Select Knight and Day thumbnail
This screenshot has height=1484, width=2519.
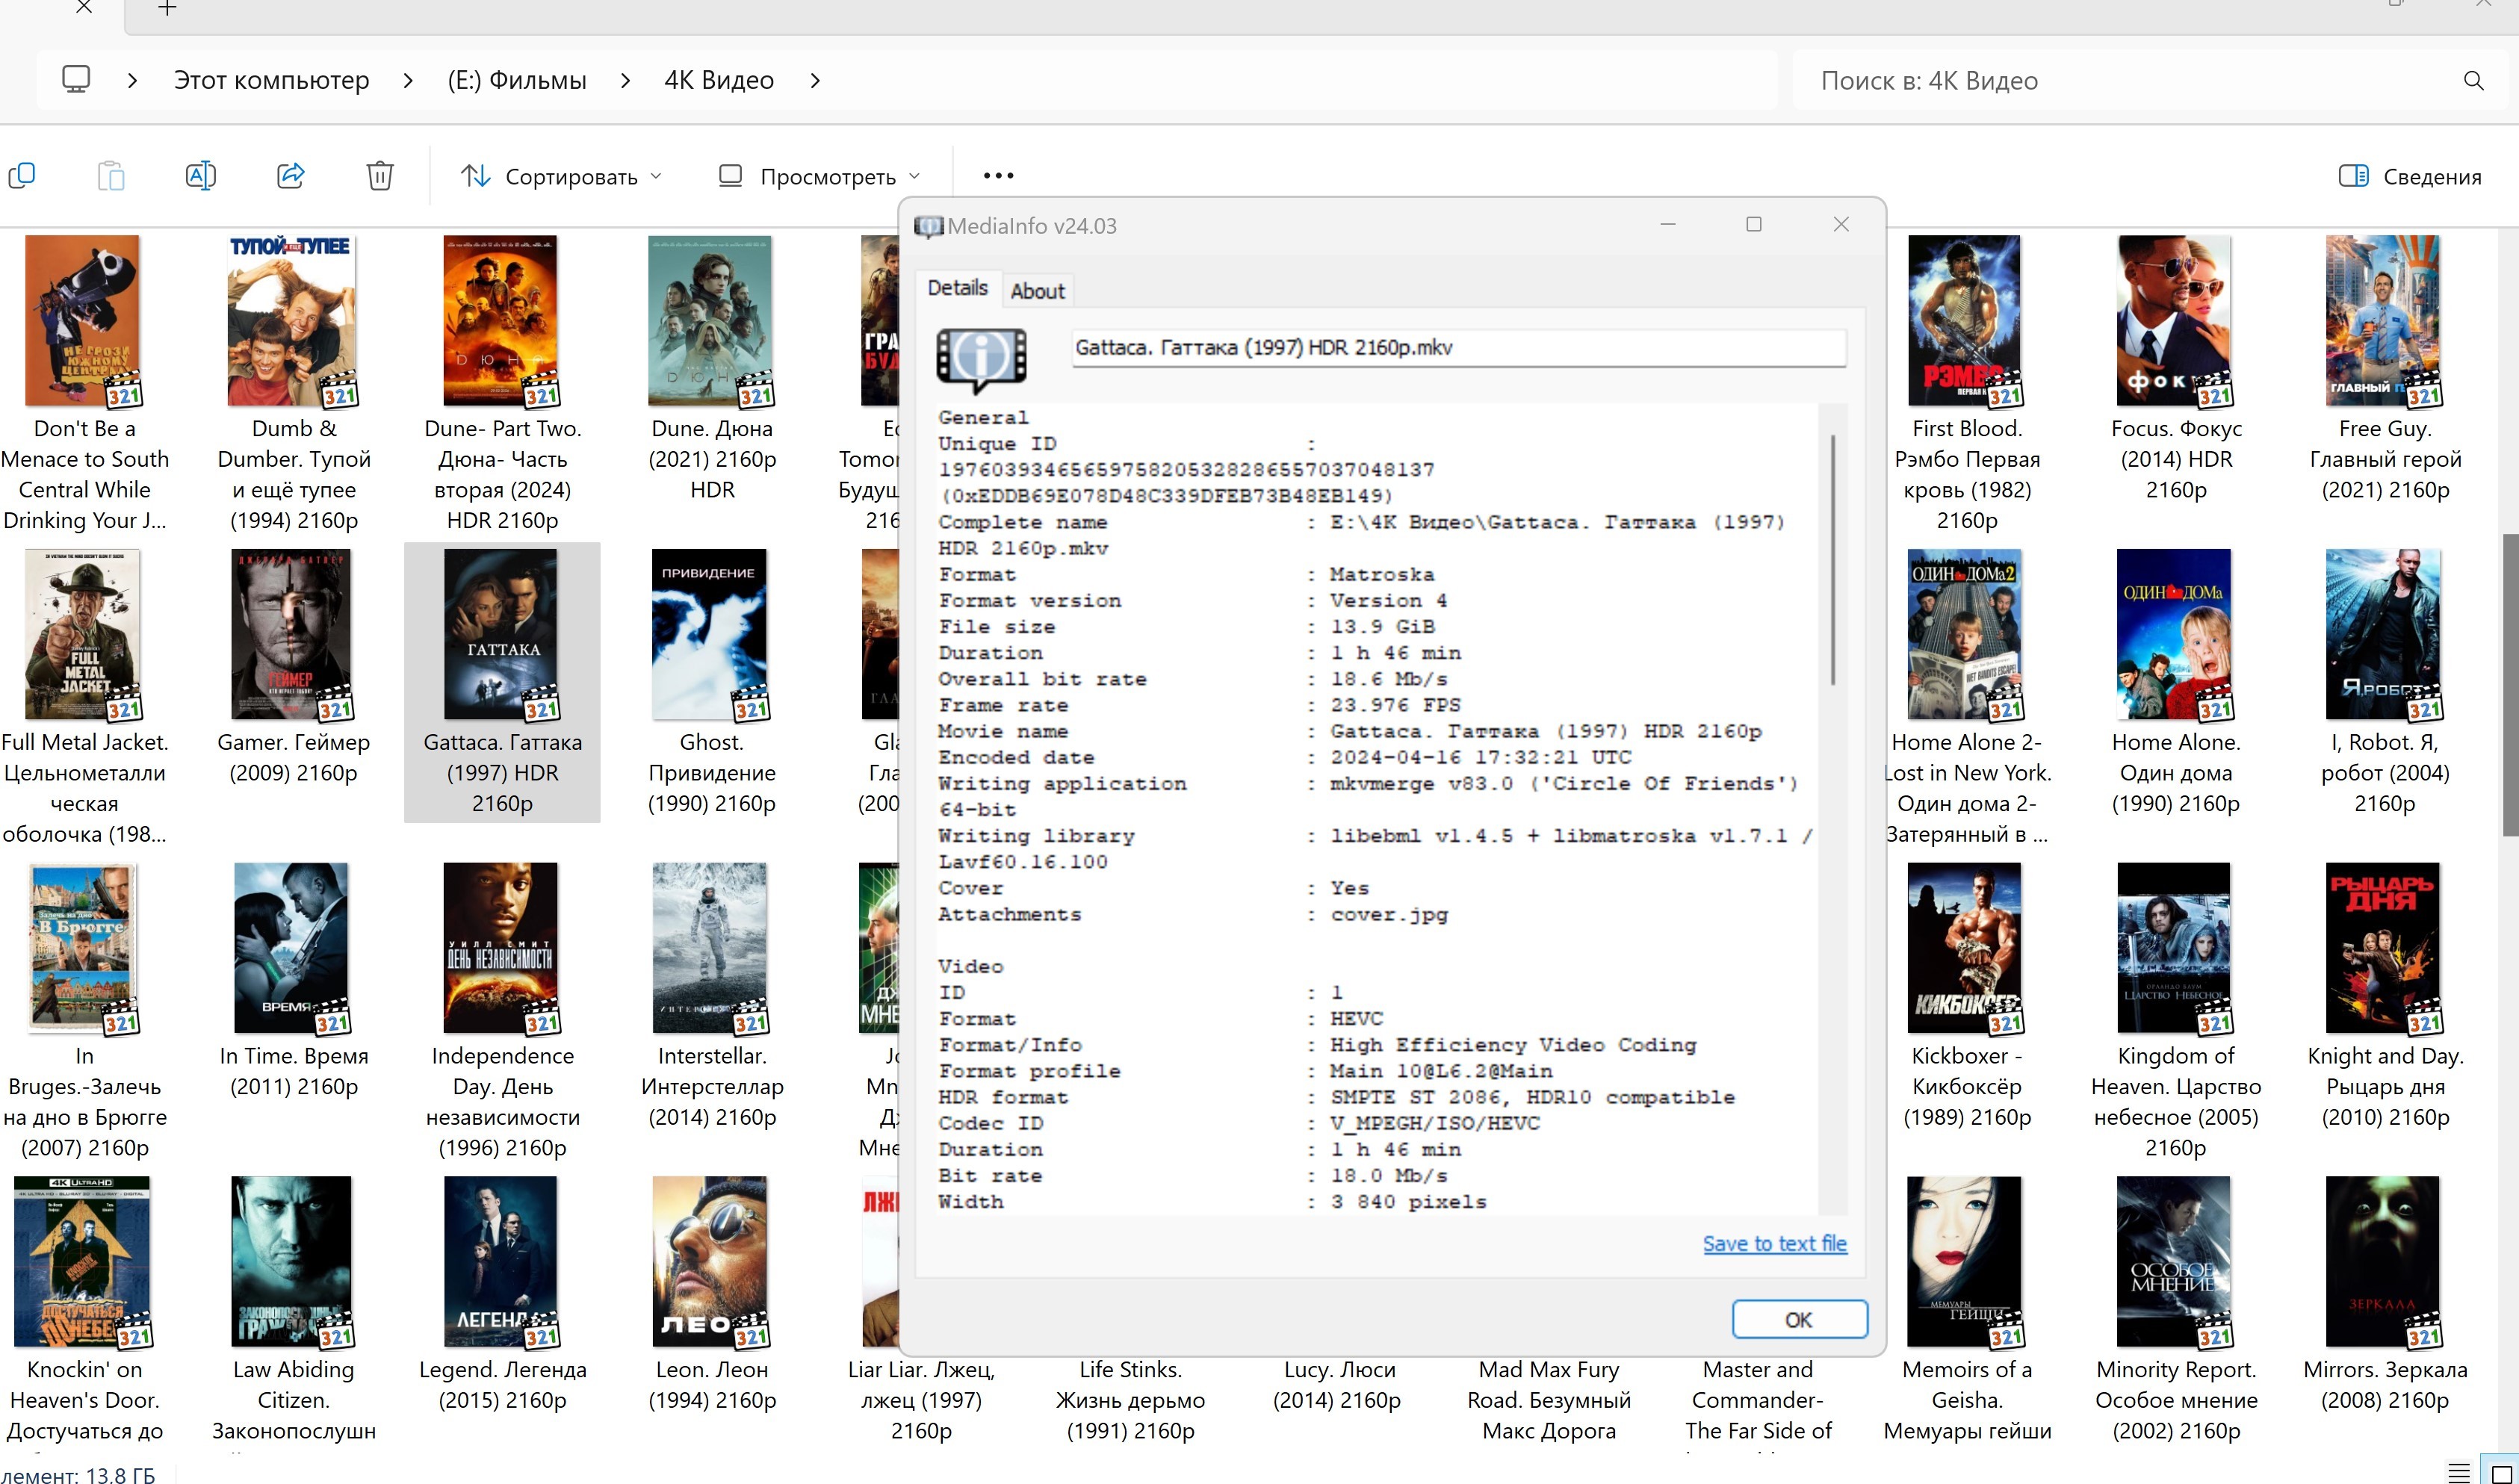[2384, 948]
